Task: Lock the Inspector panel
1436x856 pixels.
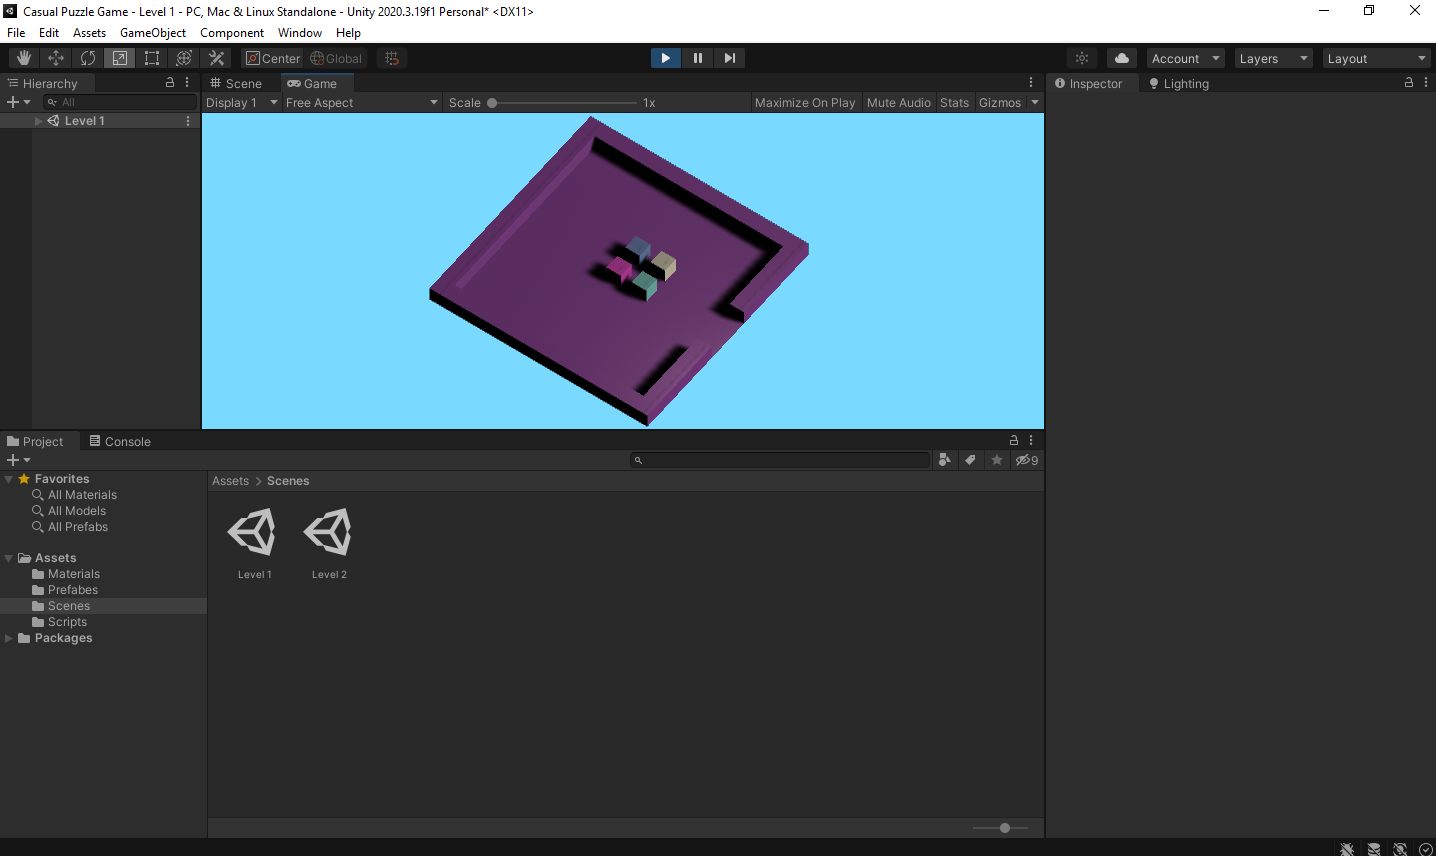Action: [x=1409, y=83]
